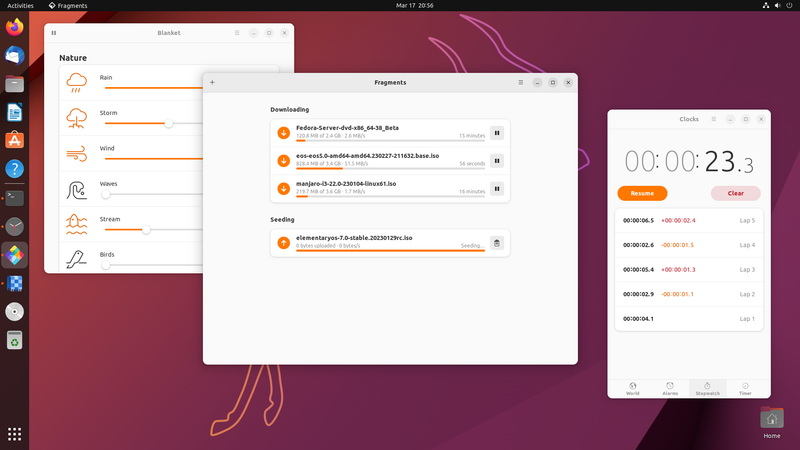Click manjaro-i3 download arrow icon
This screenshot has height=450, width=800.
coord(284,189)
